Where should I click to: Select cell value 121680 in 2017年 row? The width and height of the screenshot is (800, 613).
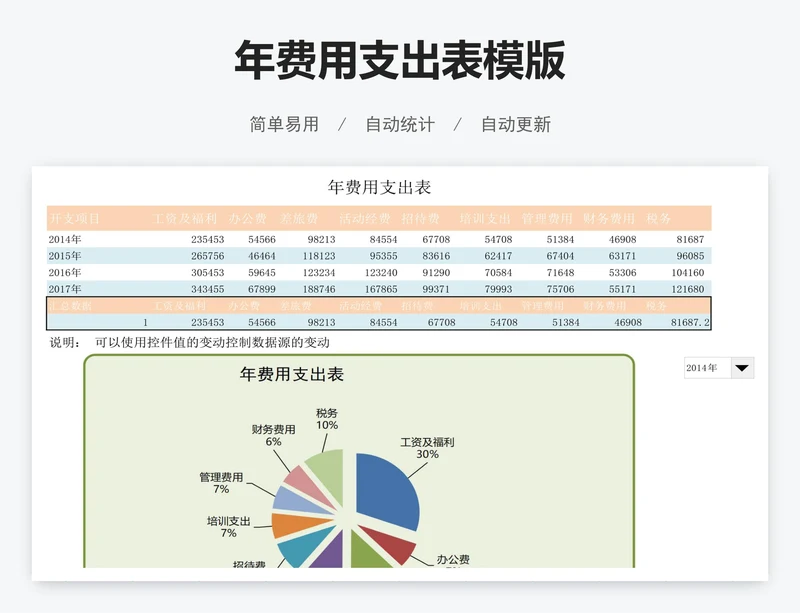(688, 289)
